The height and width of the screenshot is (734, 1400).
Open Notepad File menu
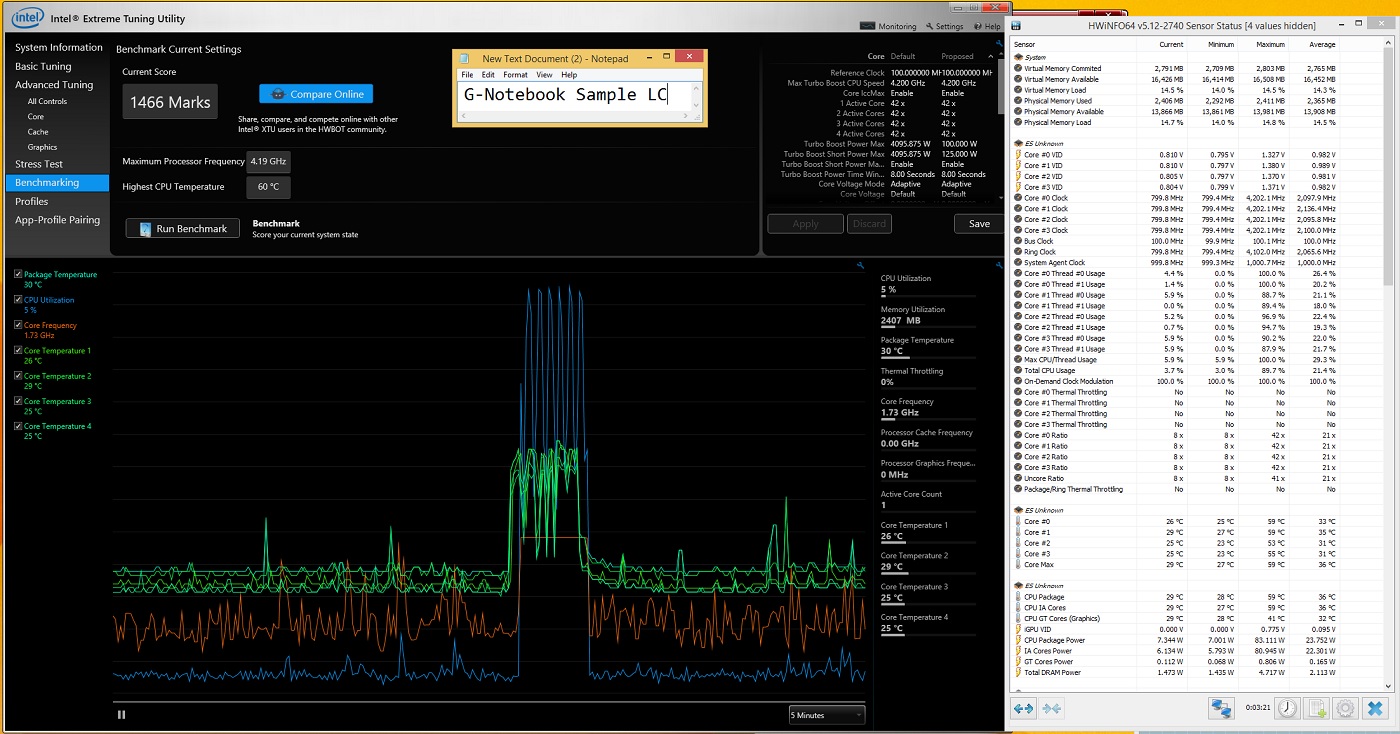pyautogui.click(x=467, y=75)
